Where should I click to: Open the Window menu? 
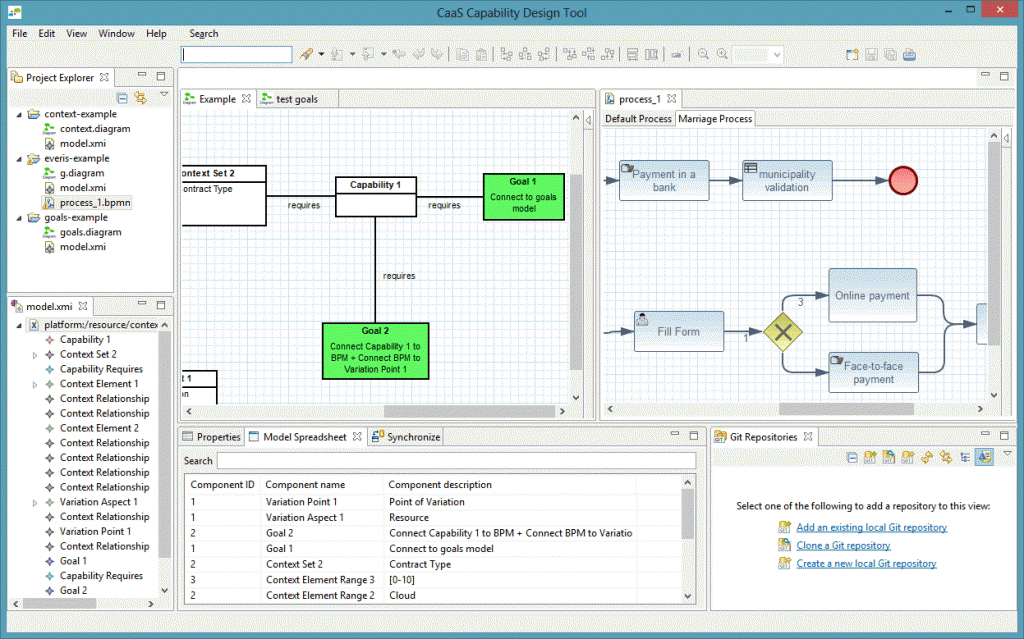[x=116, y=33]
